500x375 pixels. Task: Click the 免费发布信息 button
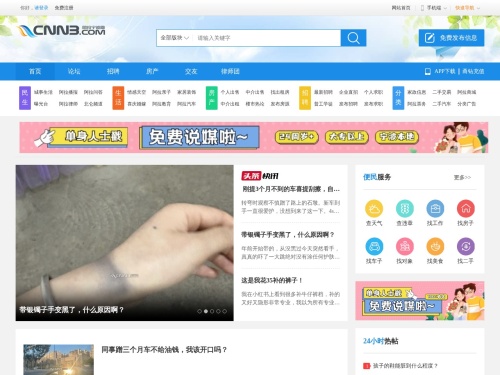coord(451,38)
